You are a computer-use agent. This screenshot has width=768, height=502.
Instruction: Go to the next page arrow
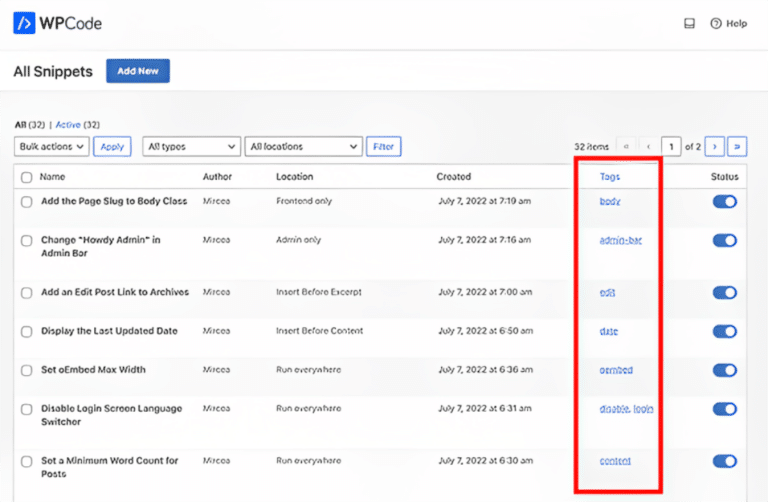click(x=714, y=147)
